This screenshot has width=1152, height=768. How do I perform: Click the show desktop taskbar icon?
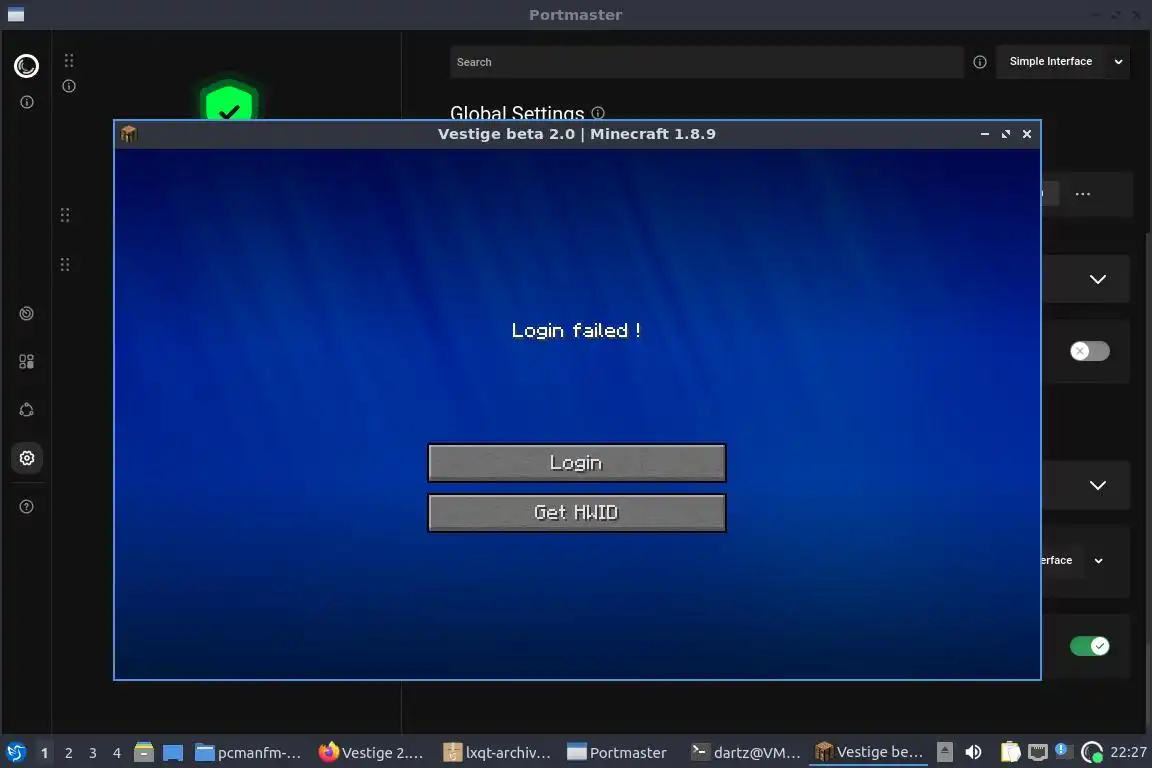click(x=173, y=753)
